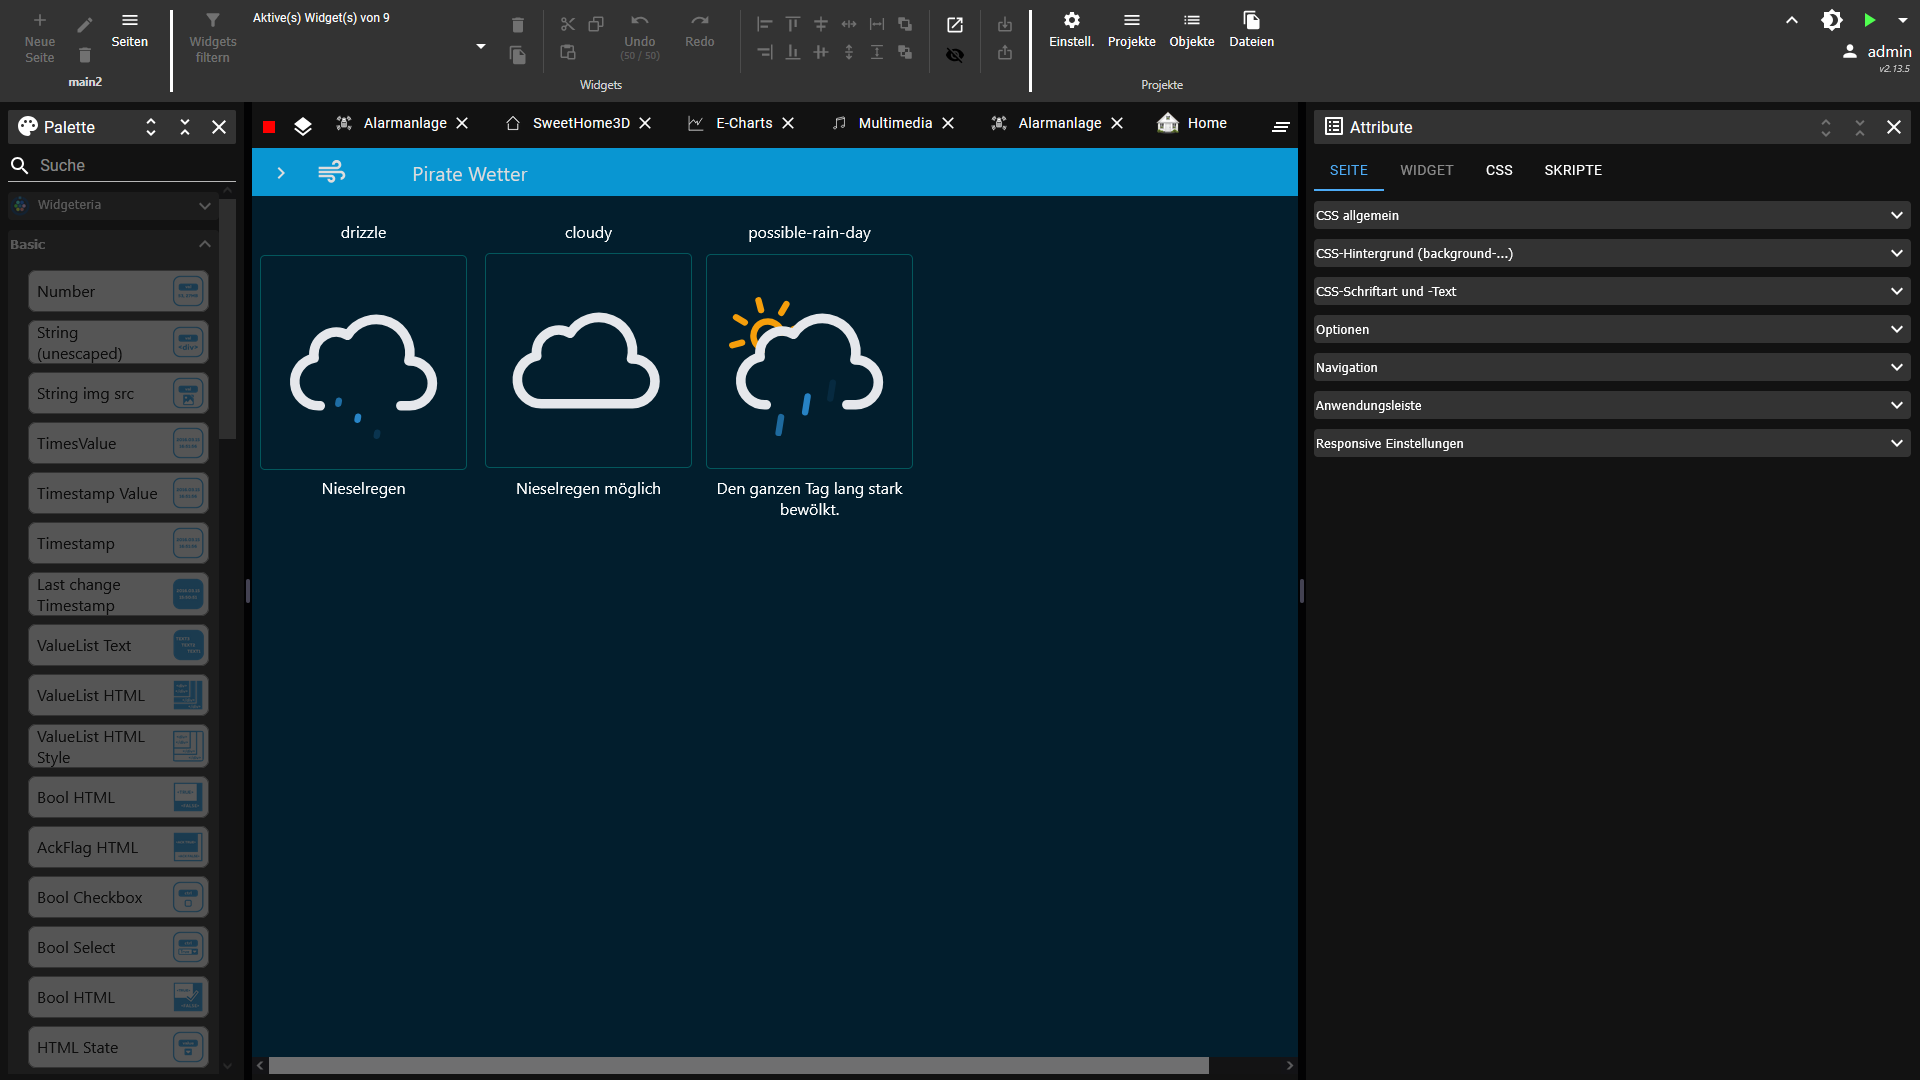1920x1080 pixels.
Task: Select the E-Charts page tab
Action: [743, 123]
